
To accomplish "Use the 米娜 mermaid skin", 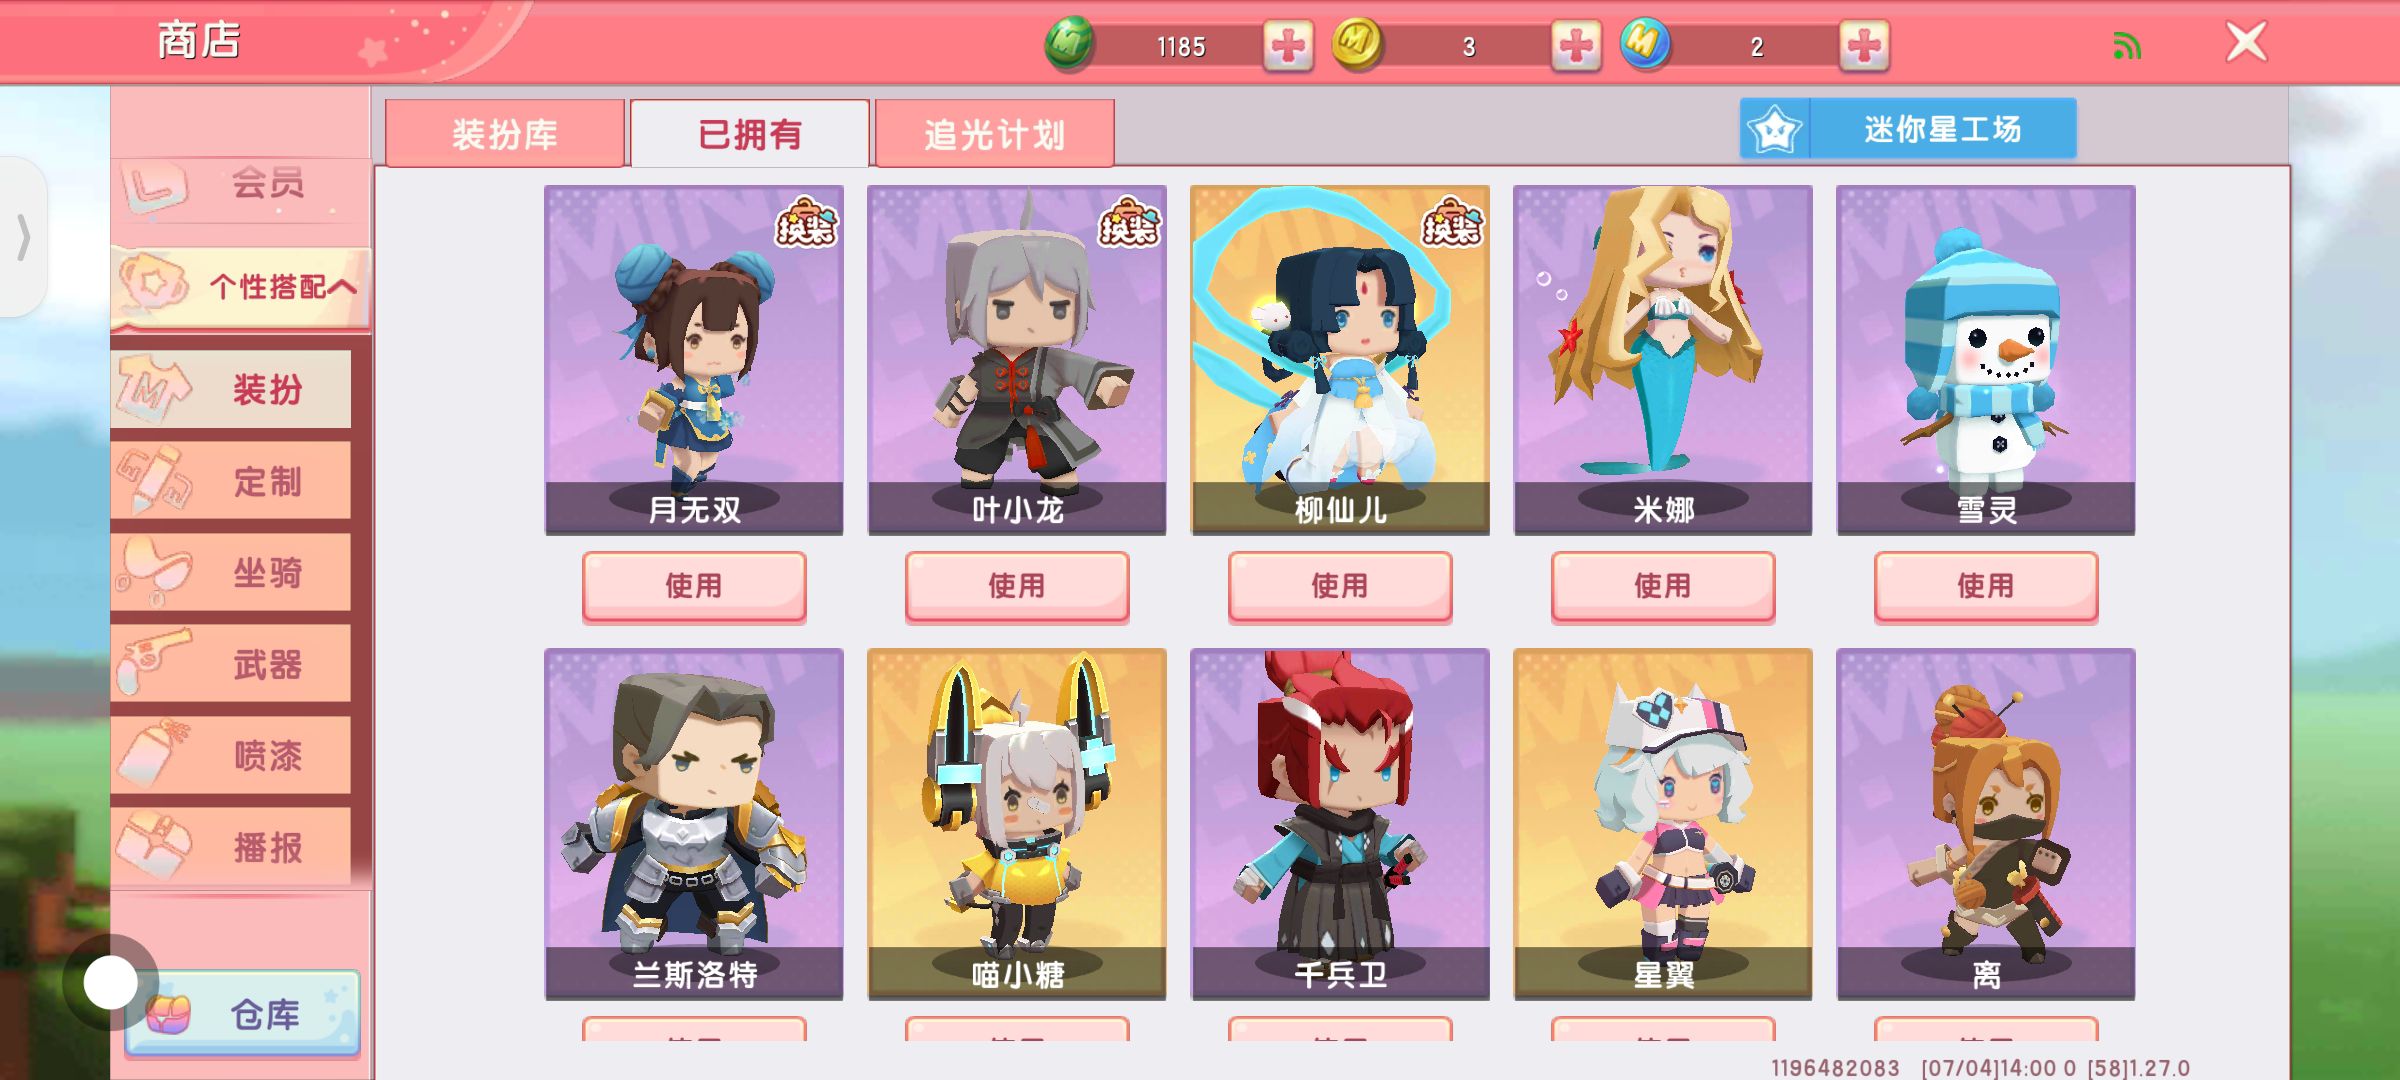I will point(1663,586).
